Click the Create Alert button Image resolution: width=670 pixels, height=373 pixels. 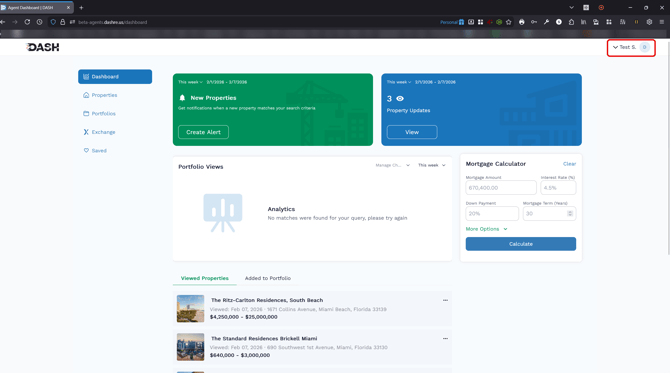(203, 132)
